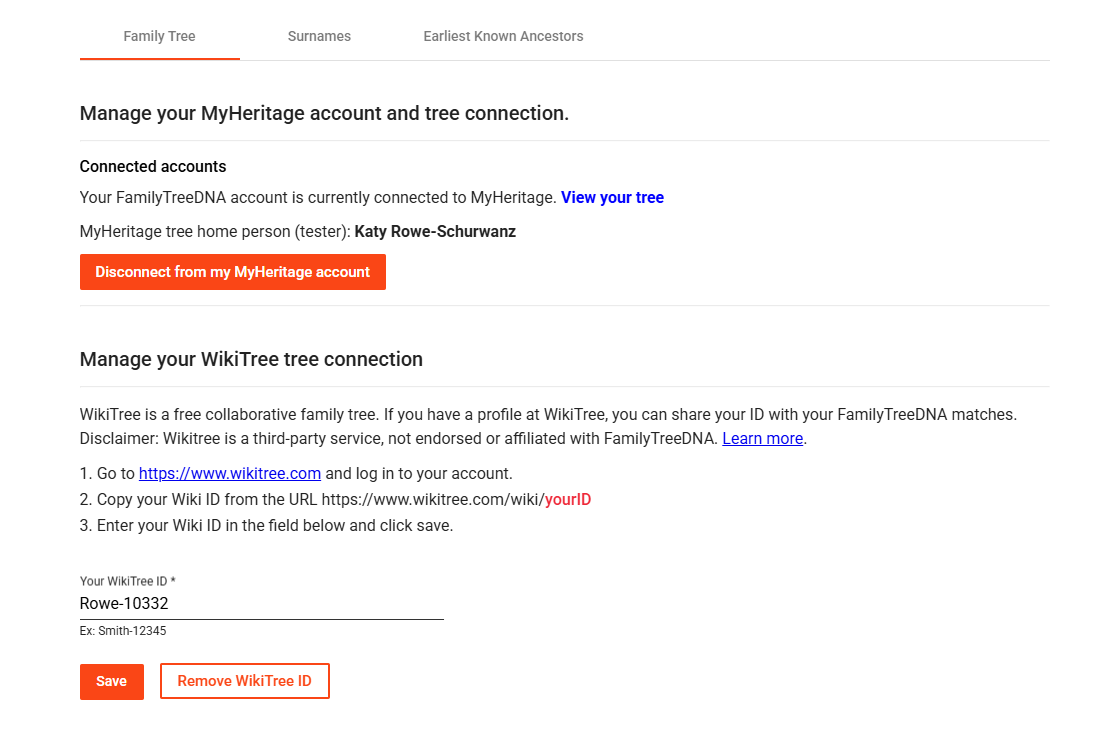Follow the Learn more link
Image resolution: width=1108 pixels, height=751 pixels.
click(x=762, y=439)
